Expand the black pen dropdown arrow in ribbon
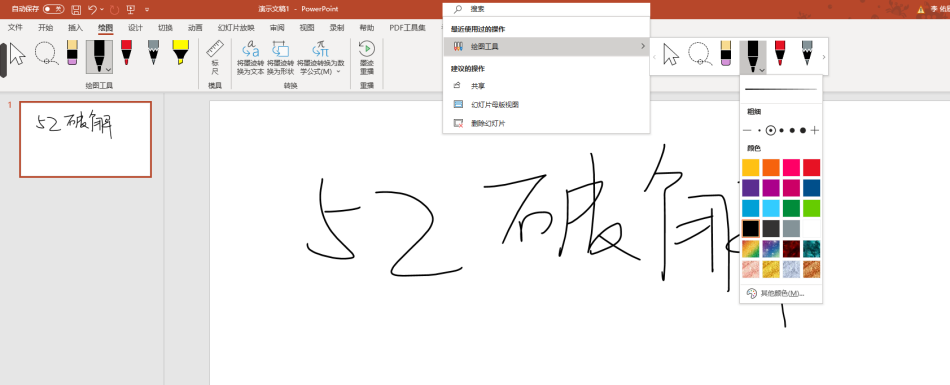The width and height of the screenshot is (950, 385). pos(108,70)
